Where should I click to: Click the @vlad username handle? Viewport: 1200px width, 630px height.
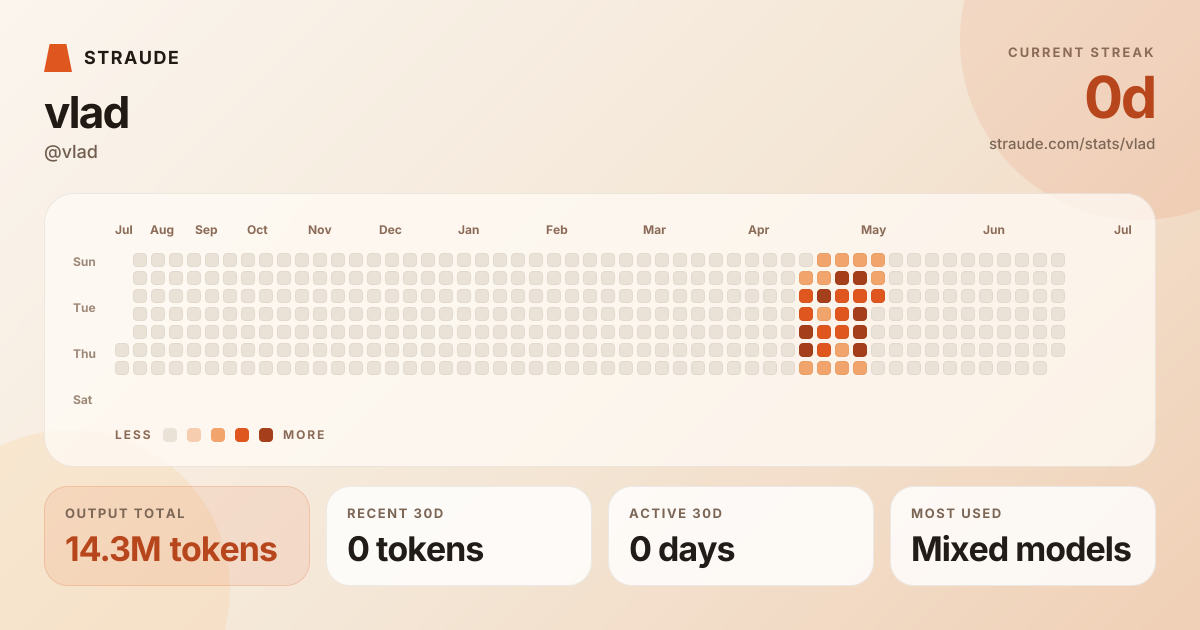pyautogui.click(x=71, y=152)
